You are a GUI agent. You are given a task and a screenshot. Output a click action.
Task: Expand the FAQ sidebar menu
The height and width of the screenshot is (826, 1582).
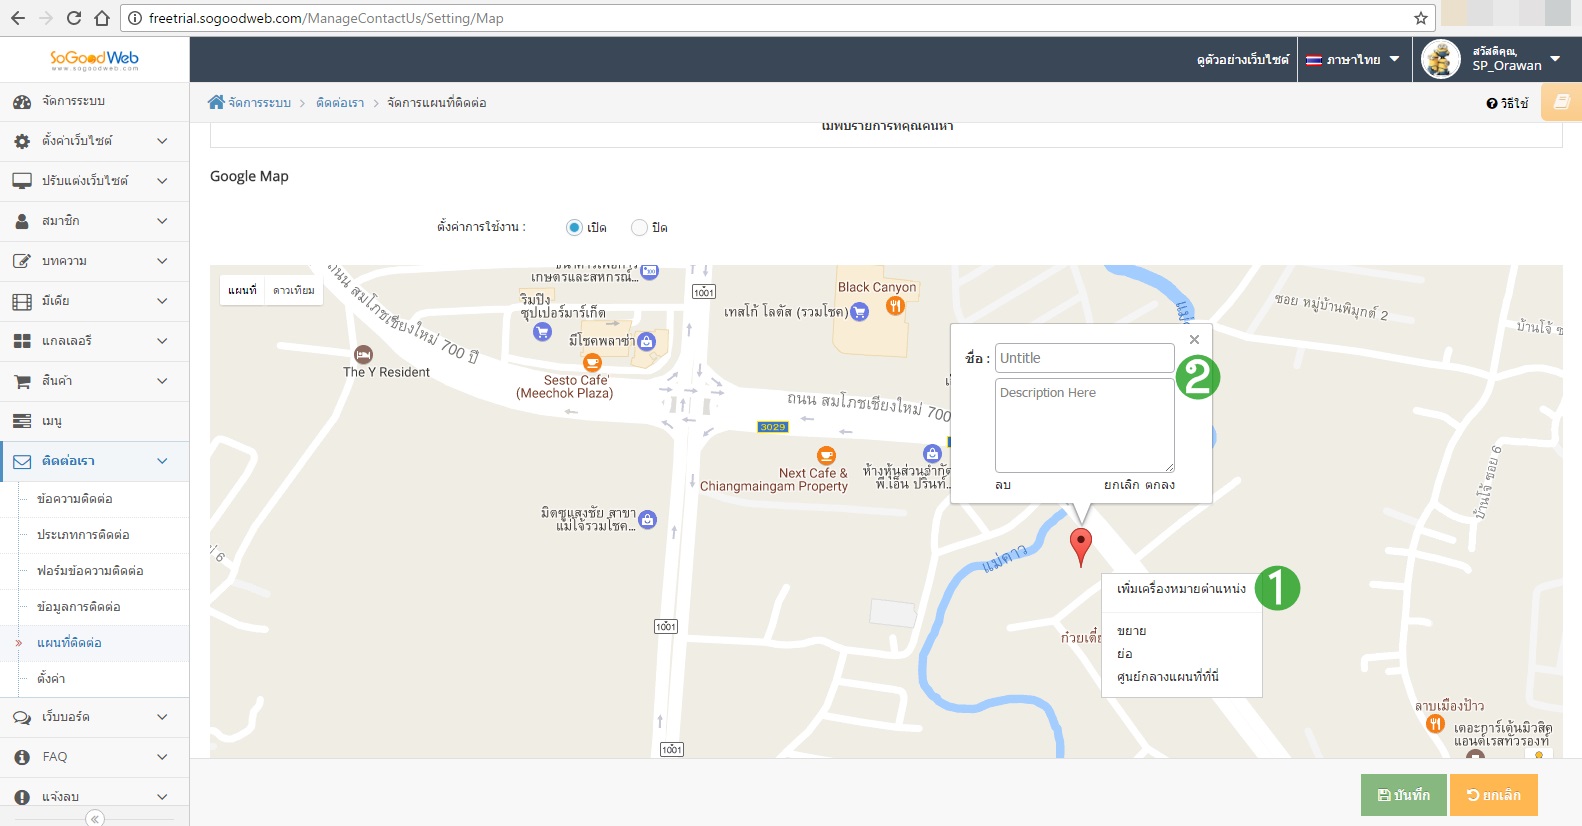tap(94, 757)
